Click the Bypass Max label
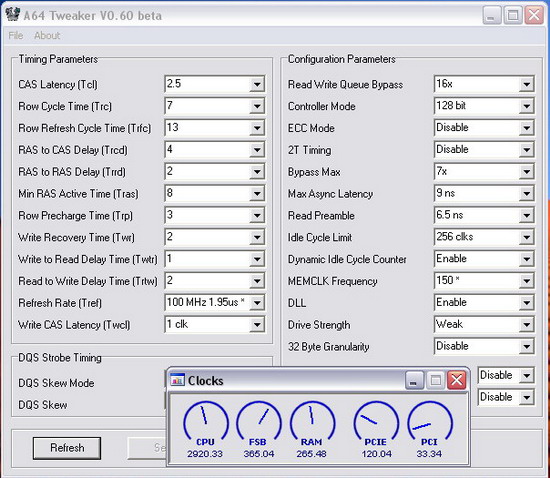 (x=314, y=172)
